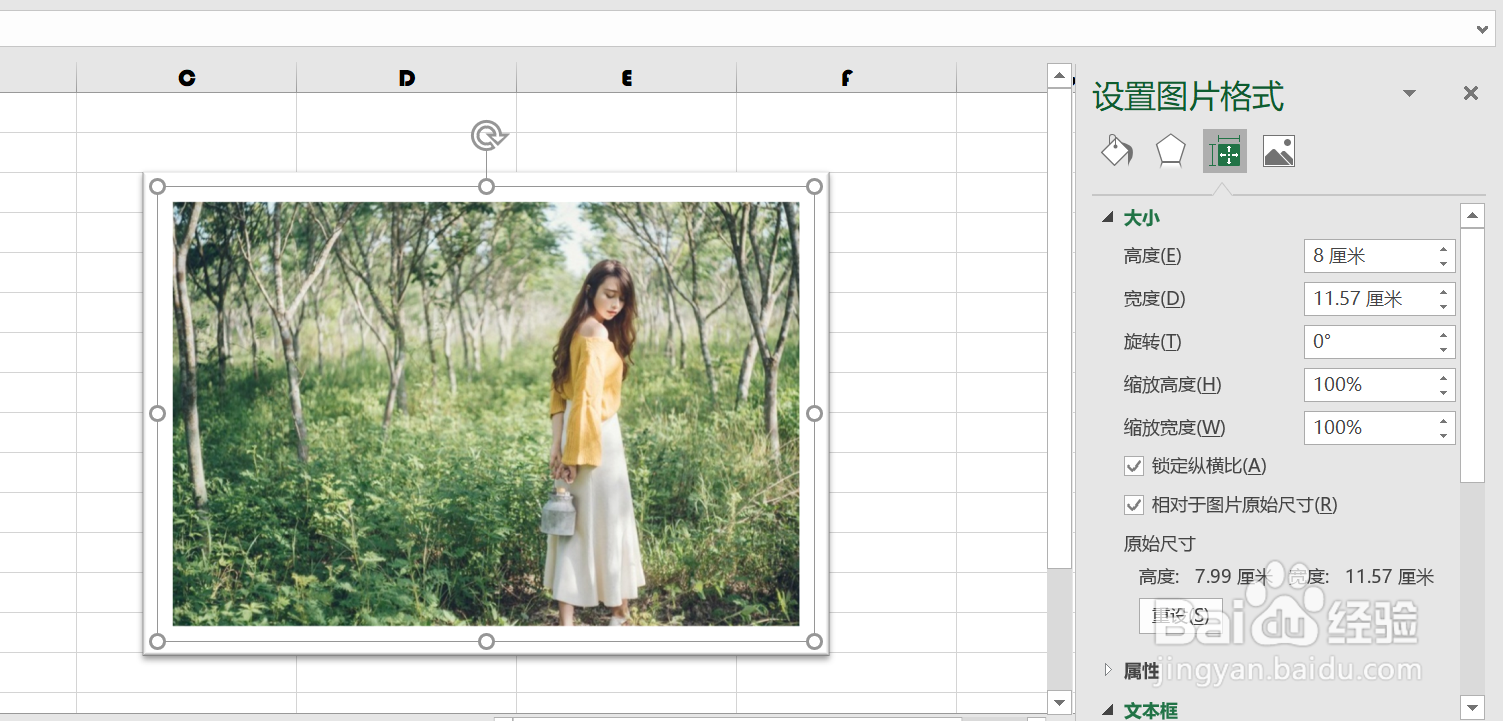Click the format pane scrollbar up arrow
Screen dimensions: 1503x721
[1472, 216]
